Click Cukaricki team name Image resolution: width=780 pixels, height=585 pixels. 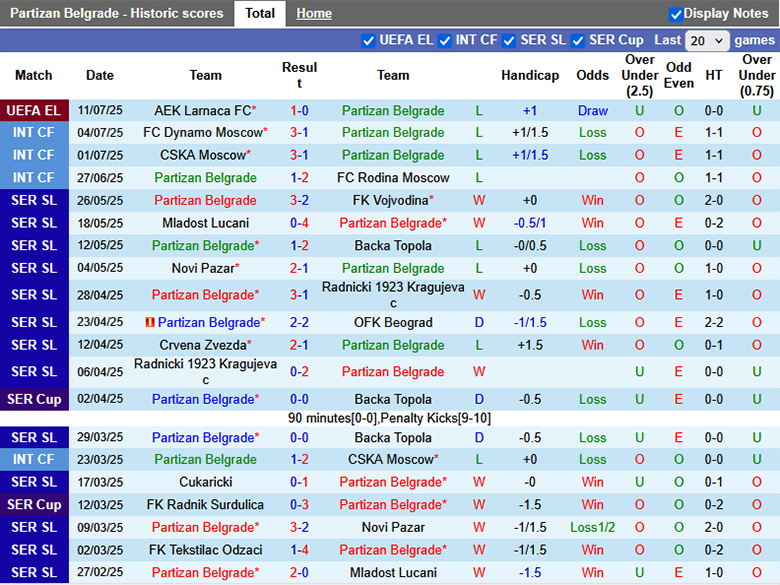(x=205, y=482)
